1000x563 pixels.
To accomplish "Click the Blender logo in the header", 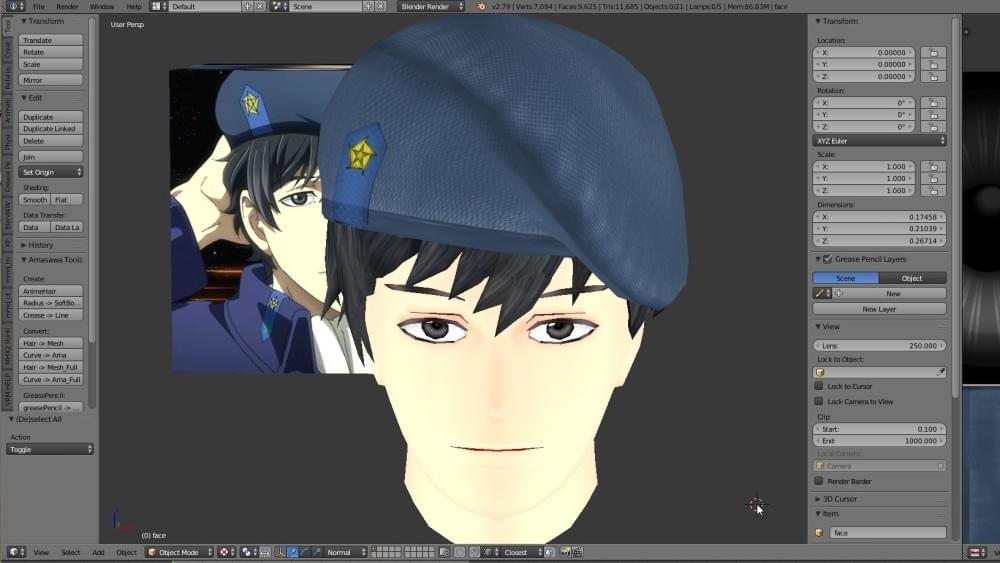I will point(482,6).
